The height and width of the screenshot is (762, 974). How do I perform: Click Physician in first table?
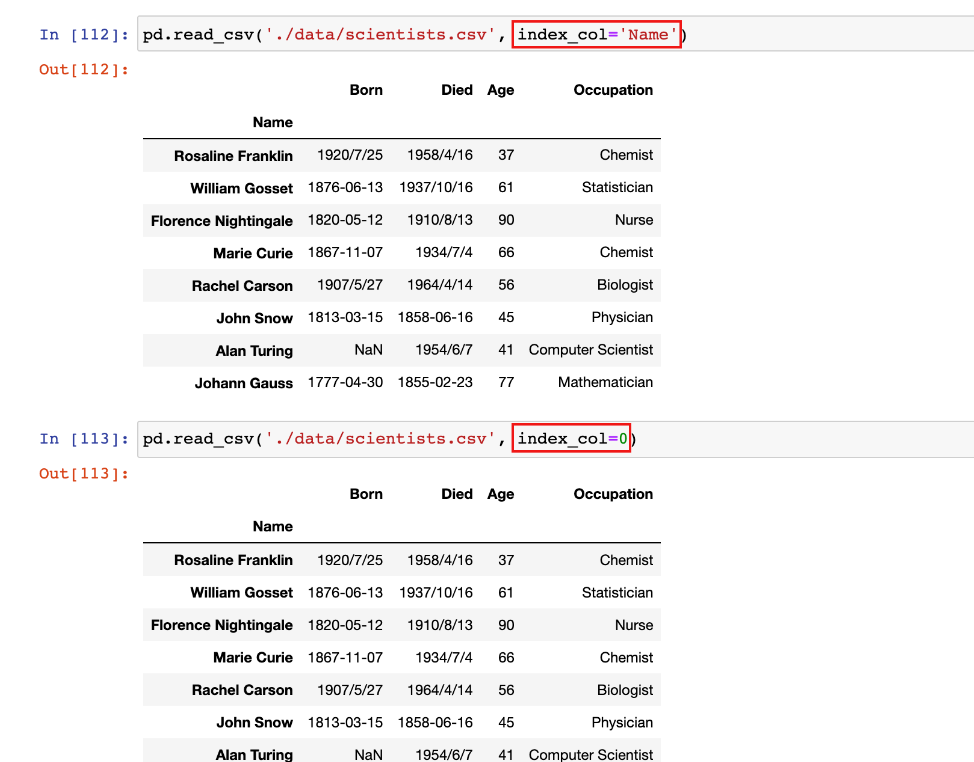point(622,317)
